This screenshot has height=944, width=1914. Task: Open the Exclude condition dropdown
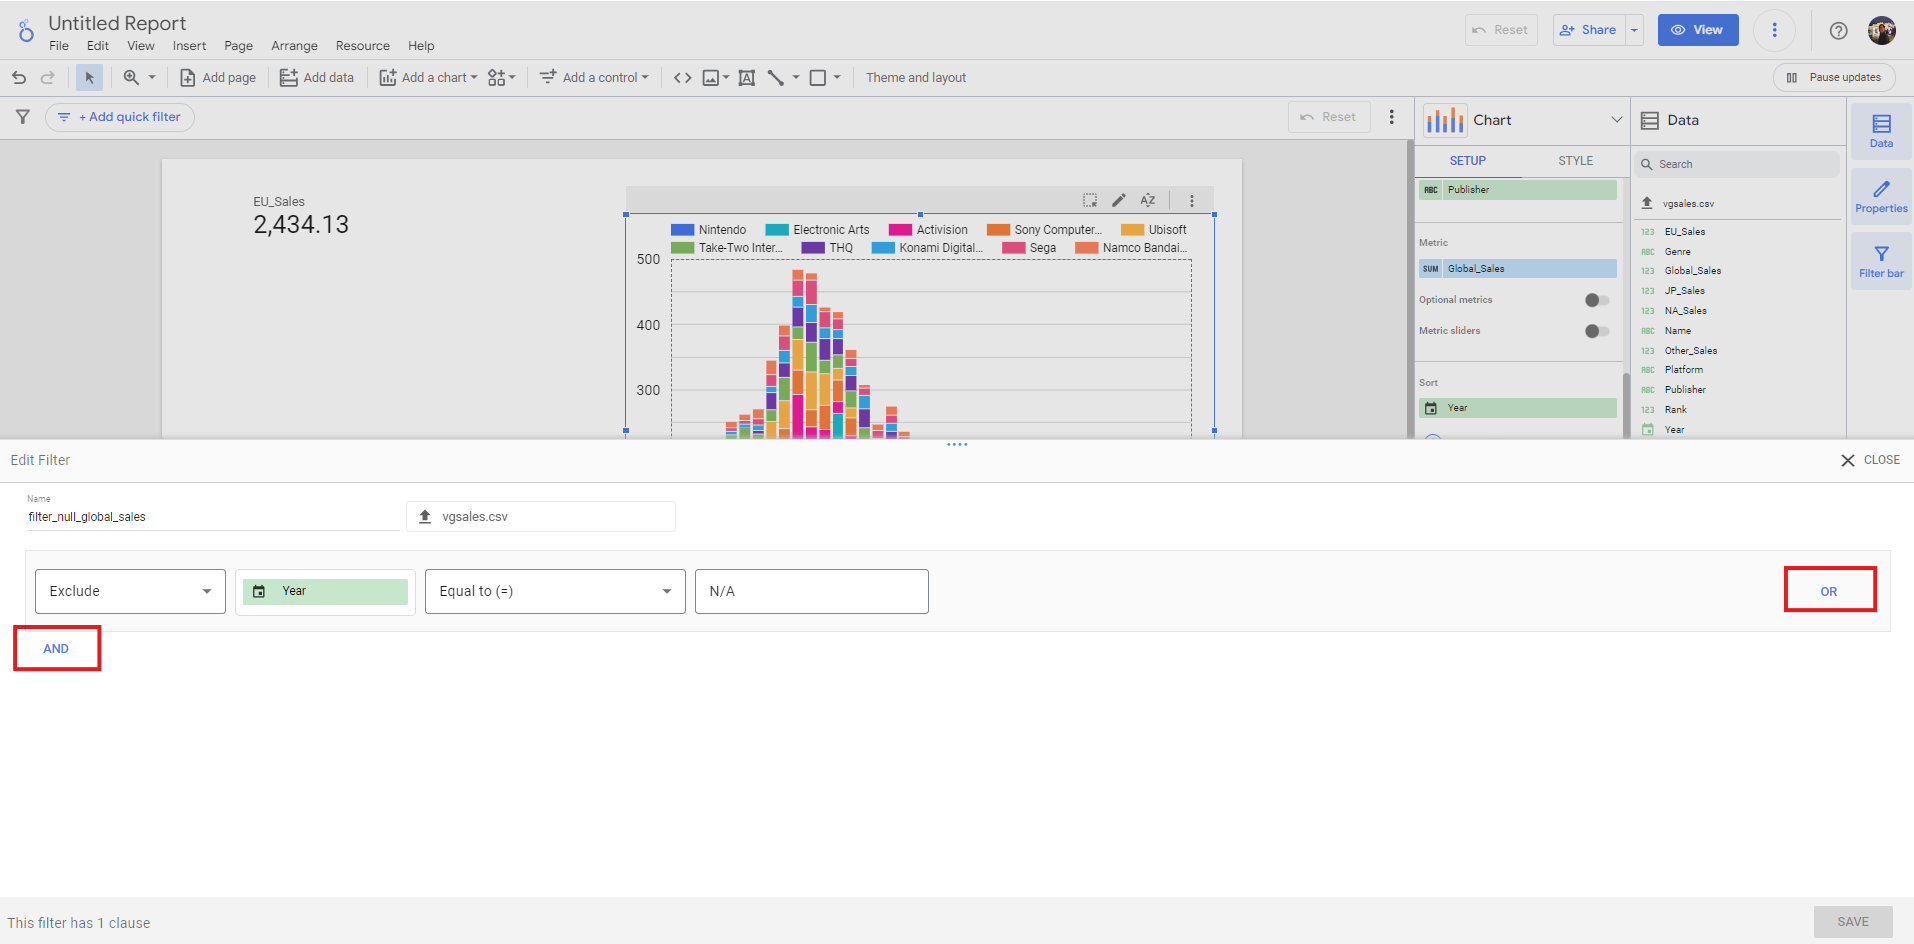pos(130,591)
